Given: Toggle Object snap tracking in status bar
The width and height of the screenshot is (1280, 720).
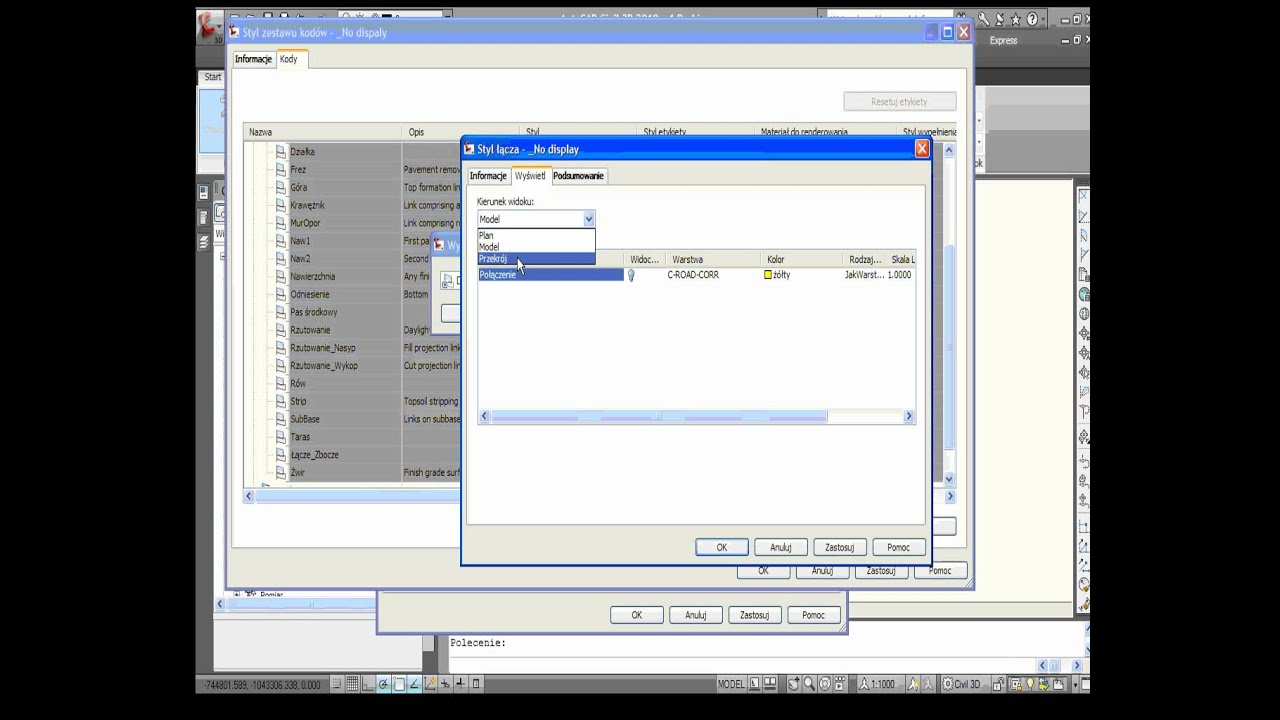Looking at the screenshot, I should pyautogui.click(x=414, y=684).
